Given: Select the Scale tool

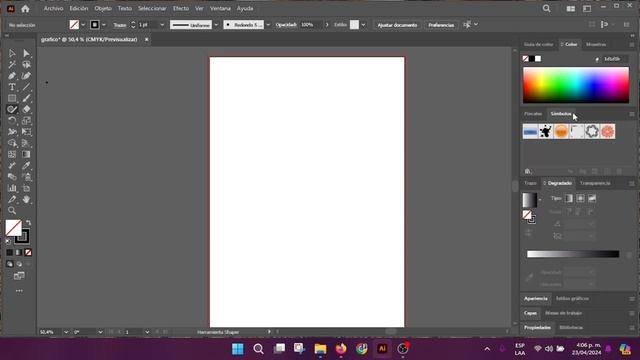Looking at the screenshot, I should click(x=27, y=121).
